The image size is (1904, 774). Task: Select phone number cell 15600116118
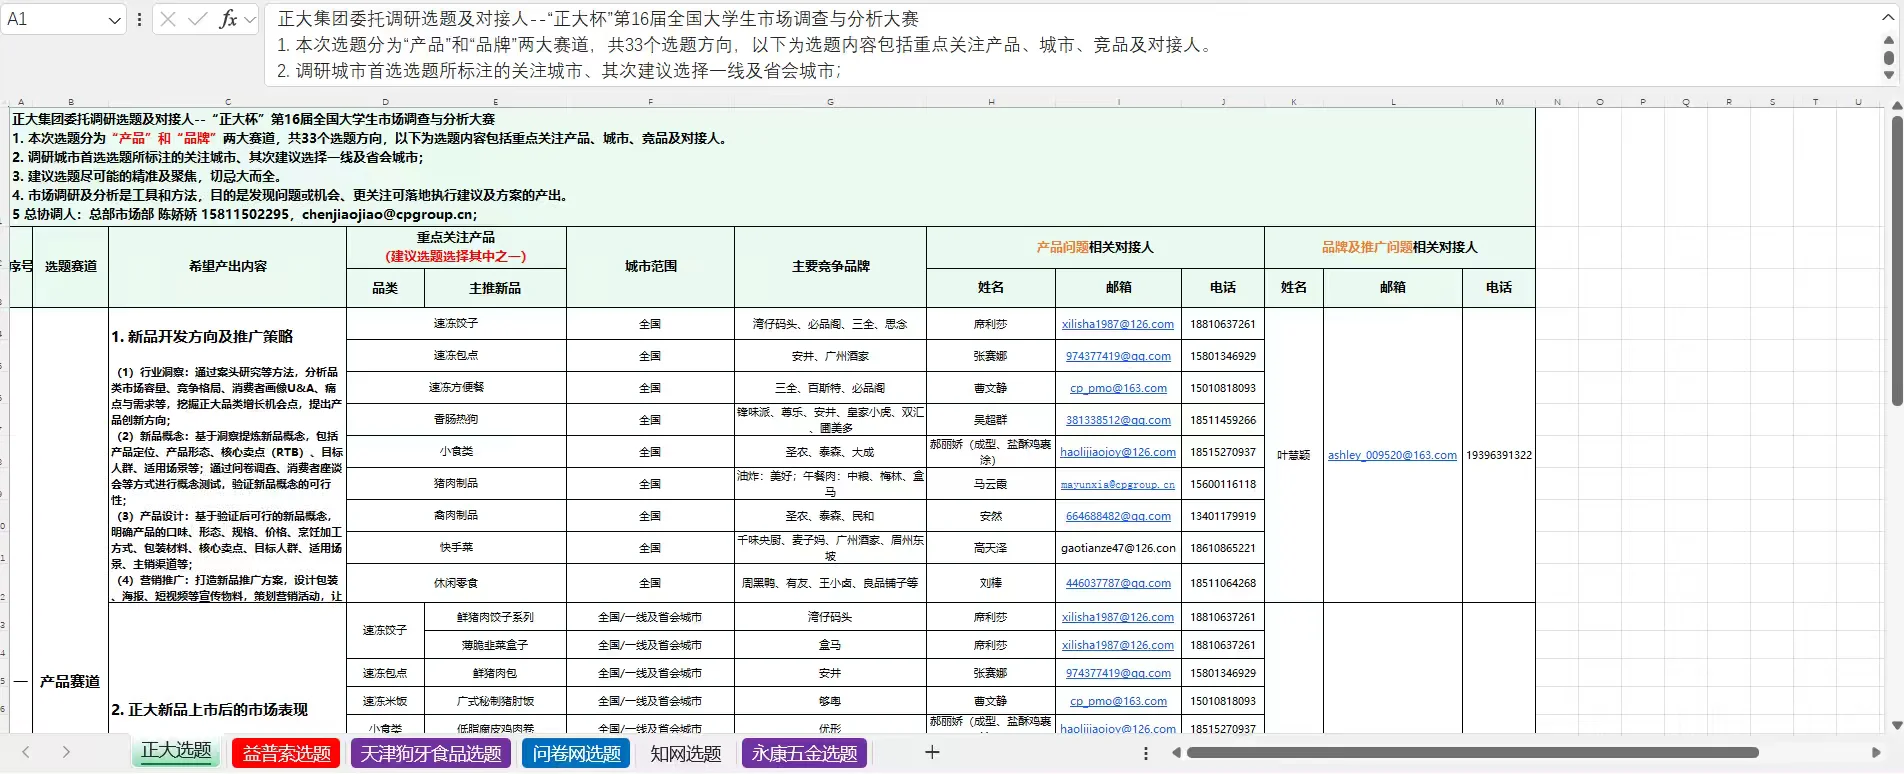coord(1222,484)
